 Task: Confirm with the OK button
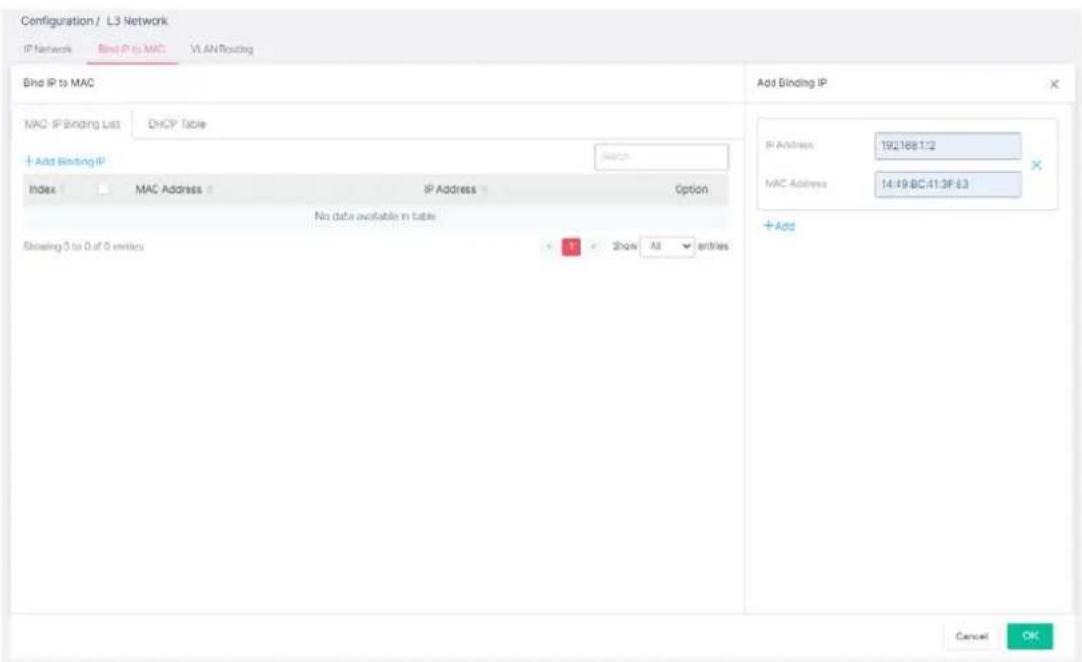(x=1030, y=636)
